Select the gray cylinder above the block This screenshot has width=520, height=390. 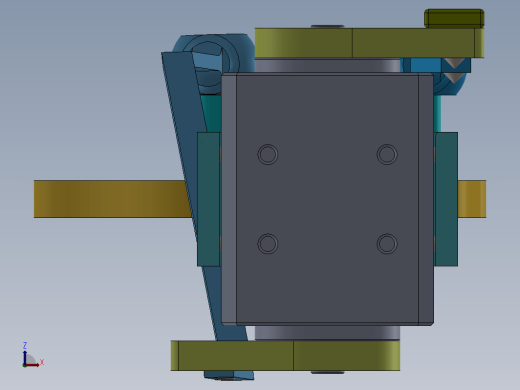(x=327, y=65)
